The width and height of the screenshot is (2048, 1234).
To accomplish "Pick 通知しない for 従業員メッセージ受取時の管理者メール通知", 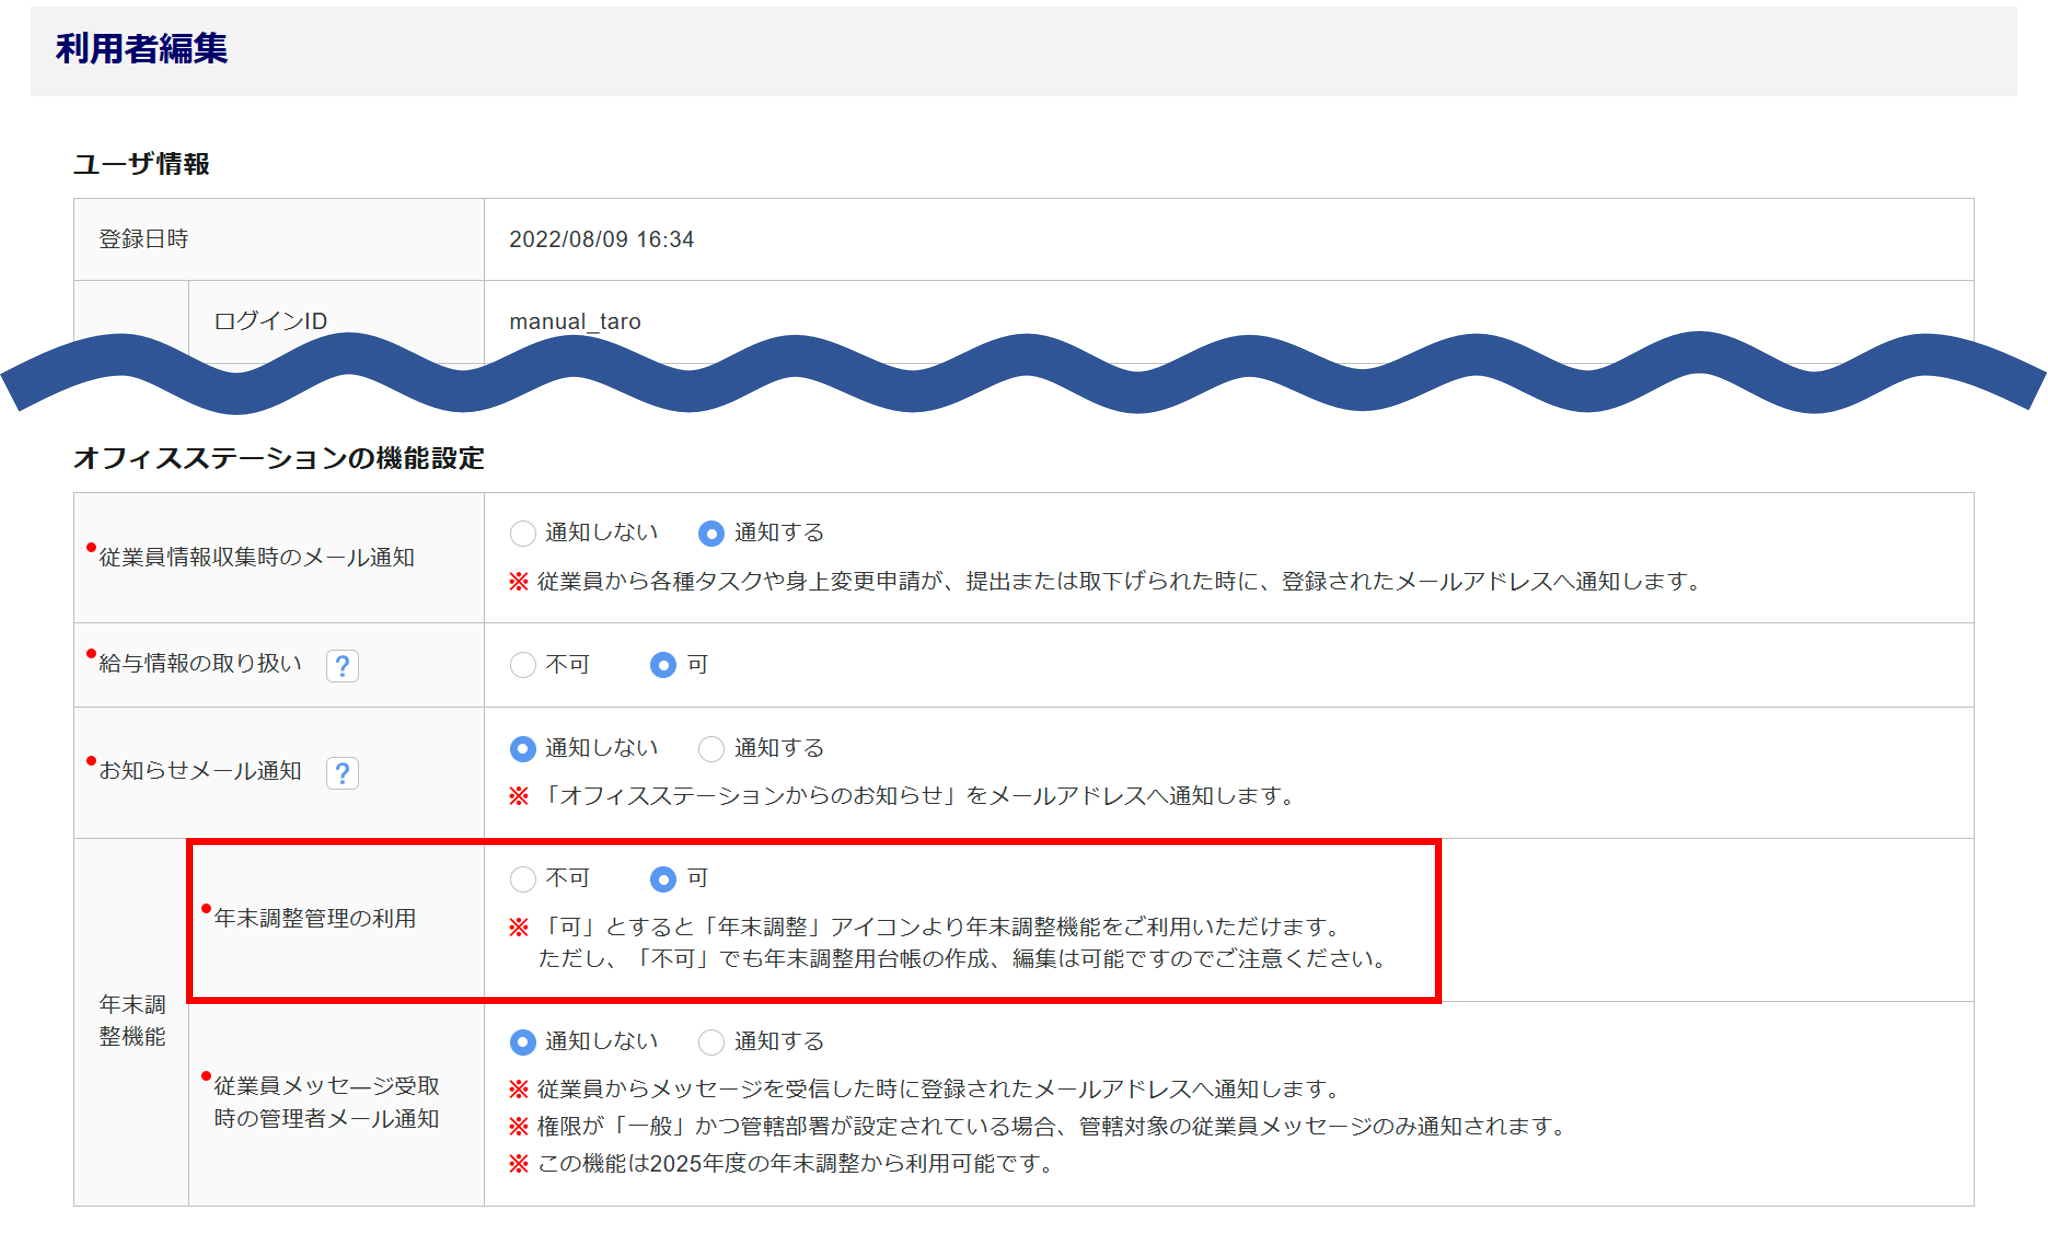I will (x=523, y=1042).
